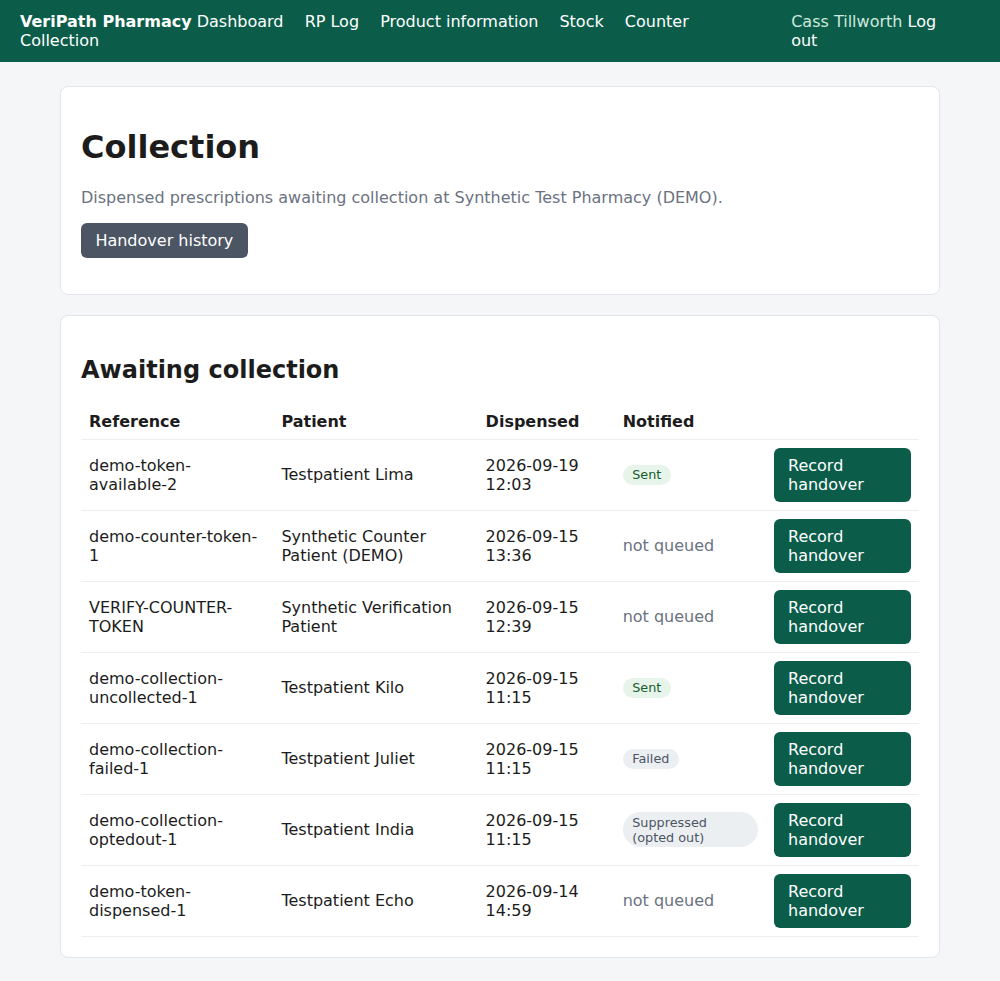Click patient name Testpatient Lima
This screenshot has width=1000, height=981.
click(347, 475)
